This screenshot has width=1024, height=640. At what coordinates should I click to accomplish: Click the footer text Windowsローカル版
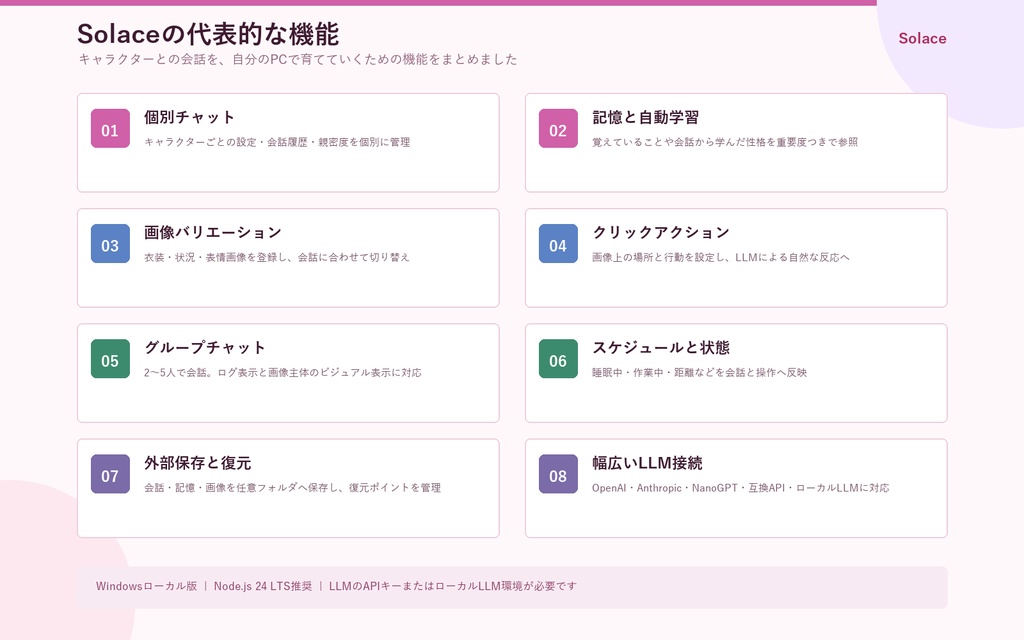click(x=146, y=586)
